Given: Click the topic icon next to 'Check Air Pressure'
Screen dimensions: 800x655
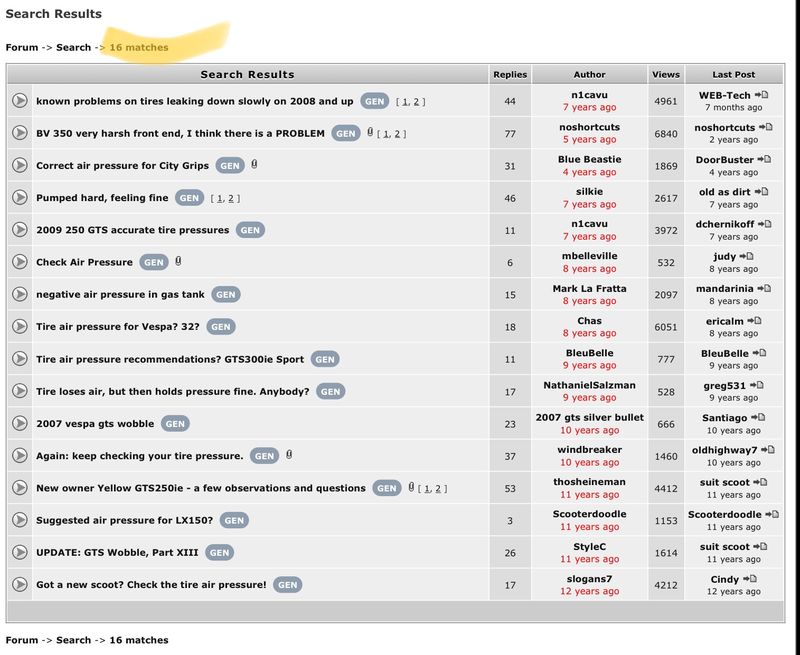Looking at the screenshot, I should 20,262.
